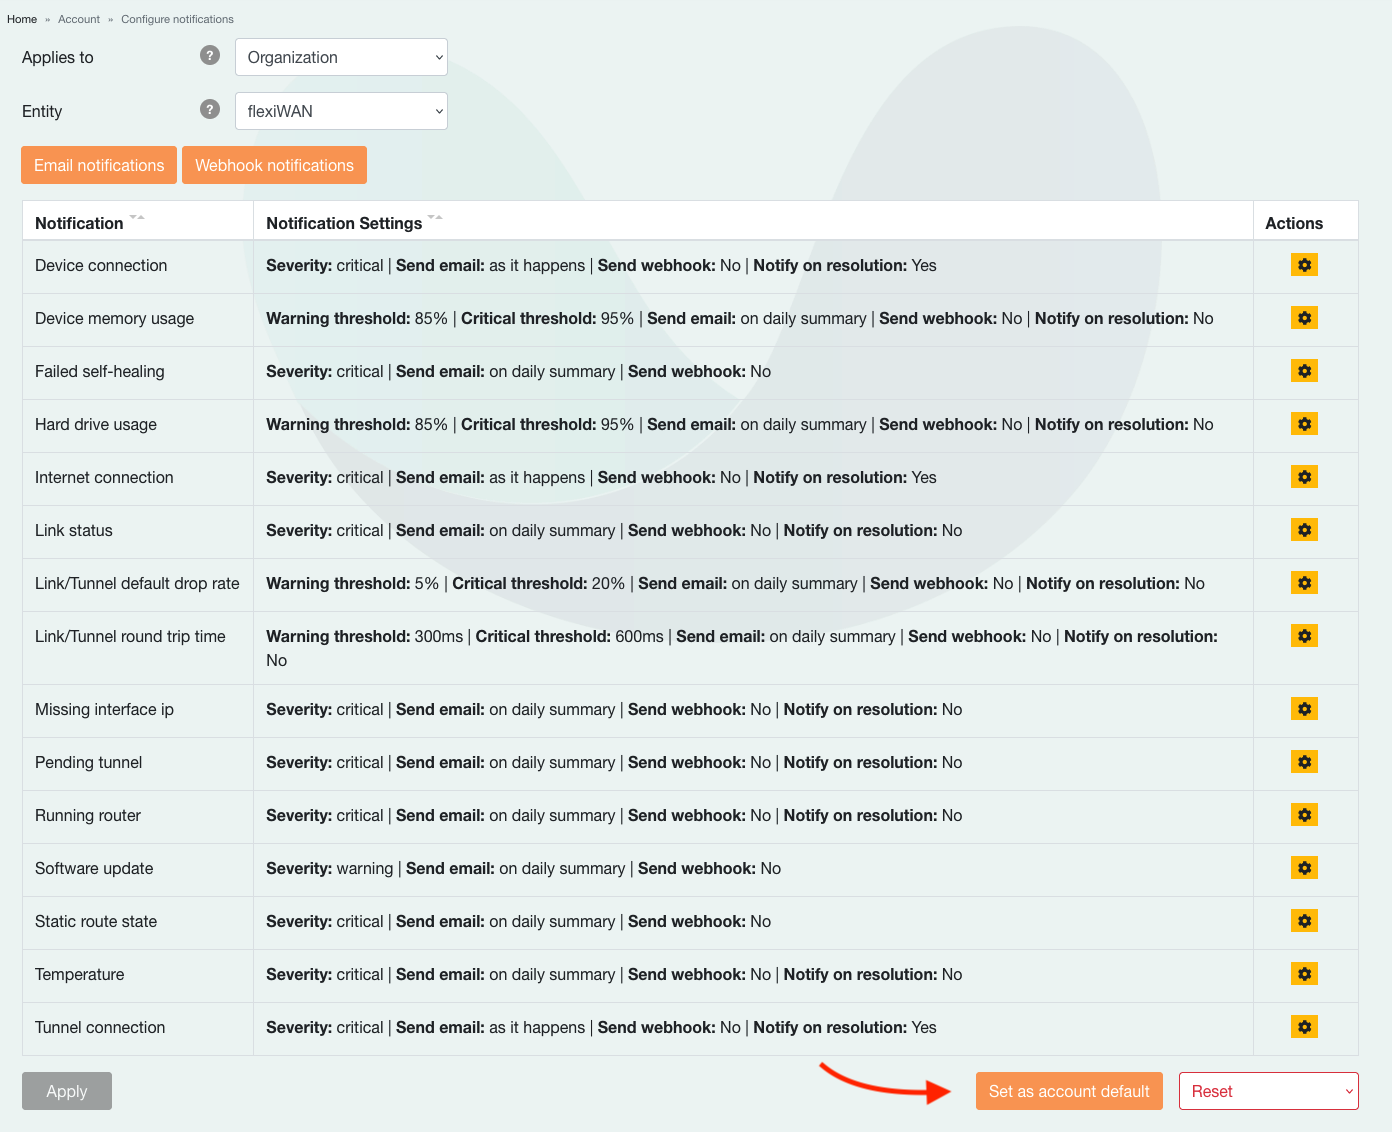The width and height of the screenshot is (1392, 1132).
Task: Click the Webhook notifications button
Action: [x=274, y=165]
